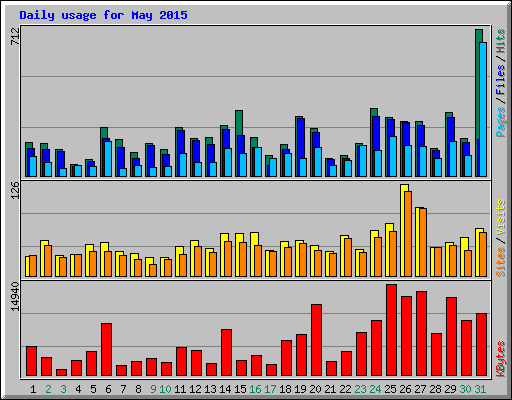
Task: Click the day 12 x-axis label
Action: [x=195, y=389]
